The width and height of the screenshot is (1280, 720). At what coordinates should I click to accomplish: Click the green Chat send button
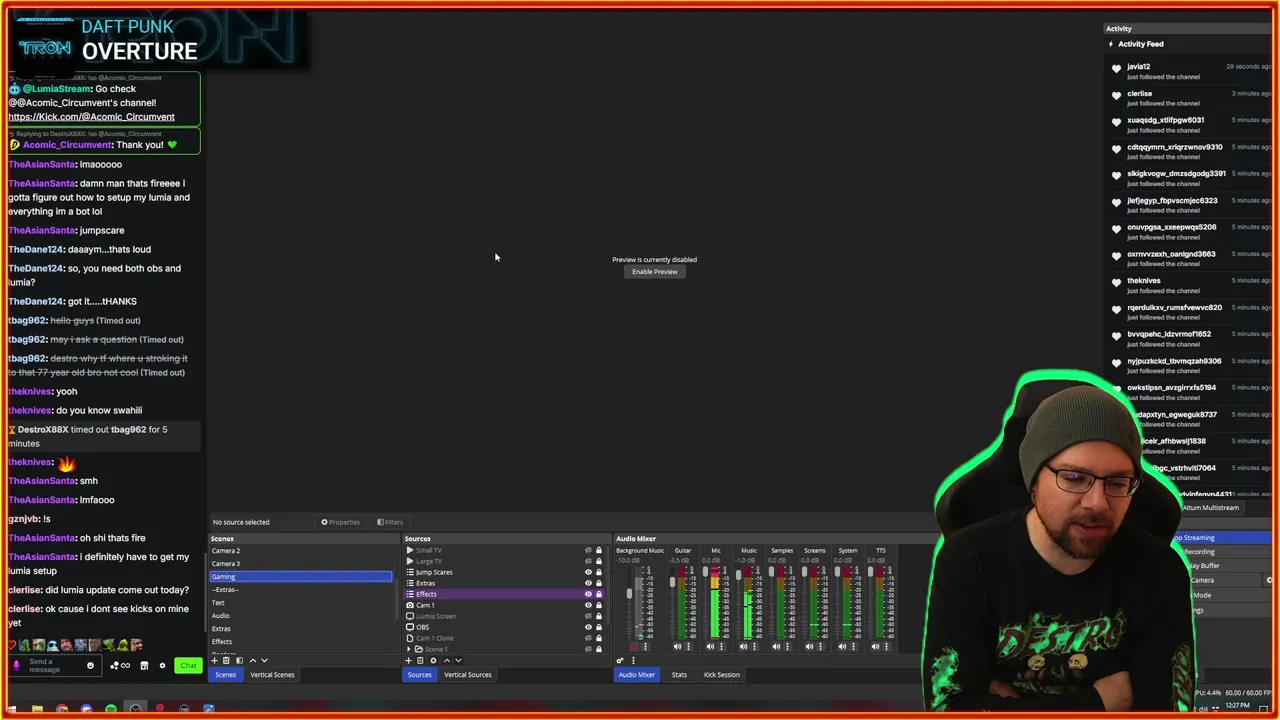click(188, 665)
